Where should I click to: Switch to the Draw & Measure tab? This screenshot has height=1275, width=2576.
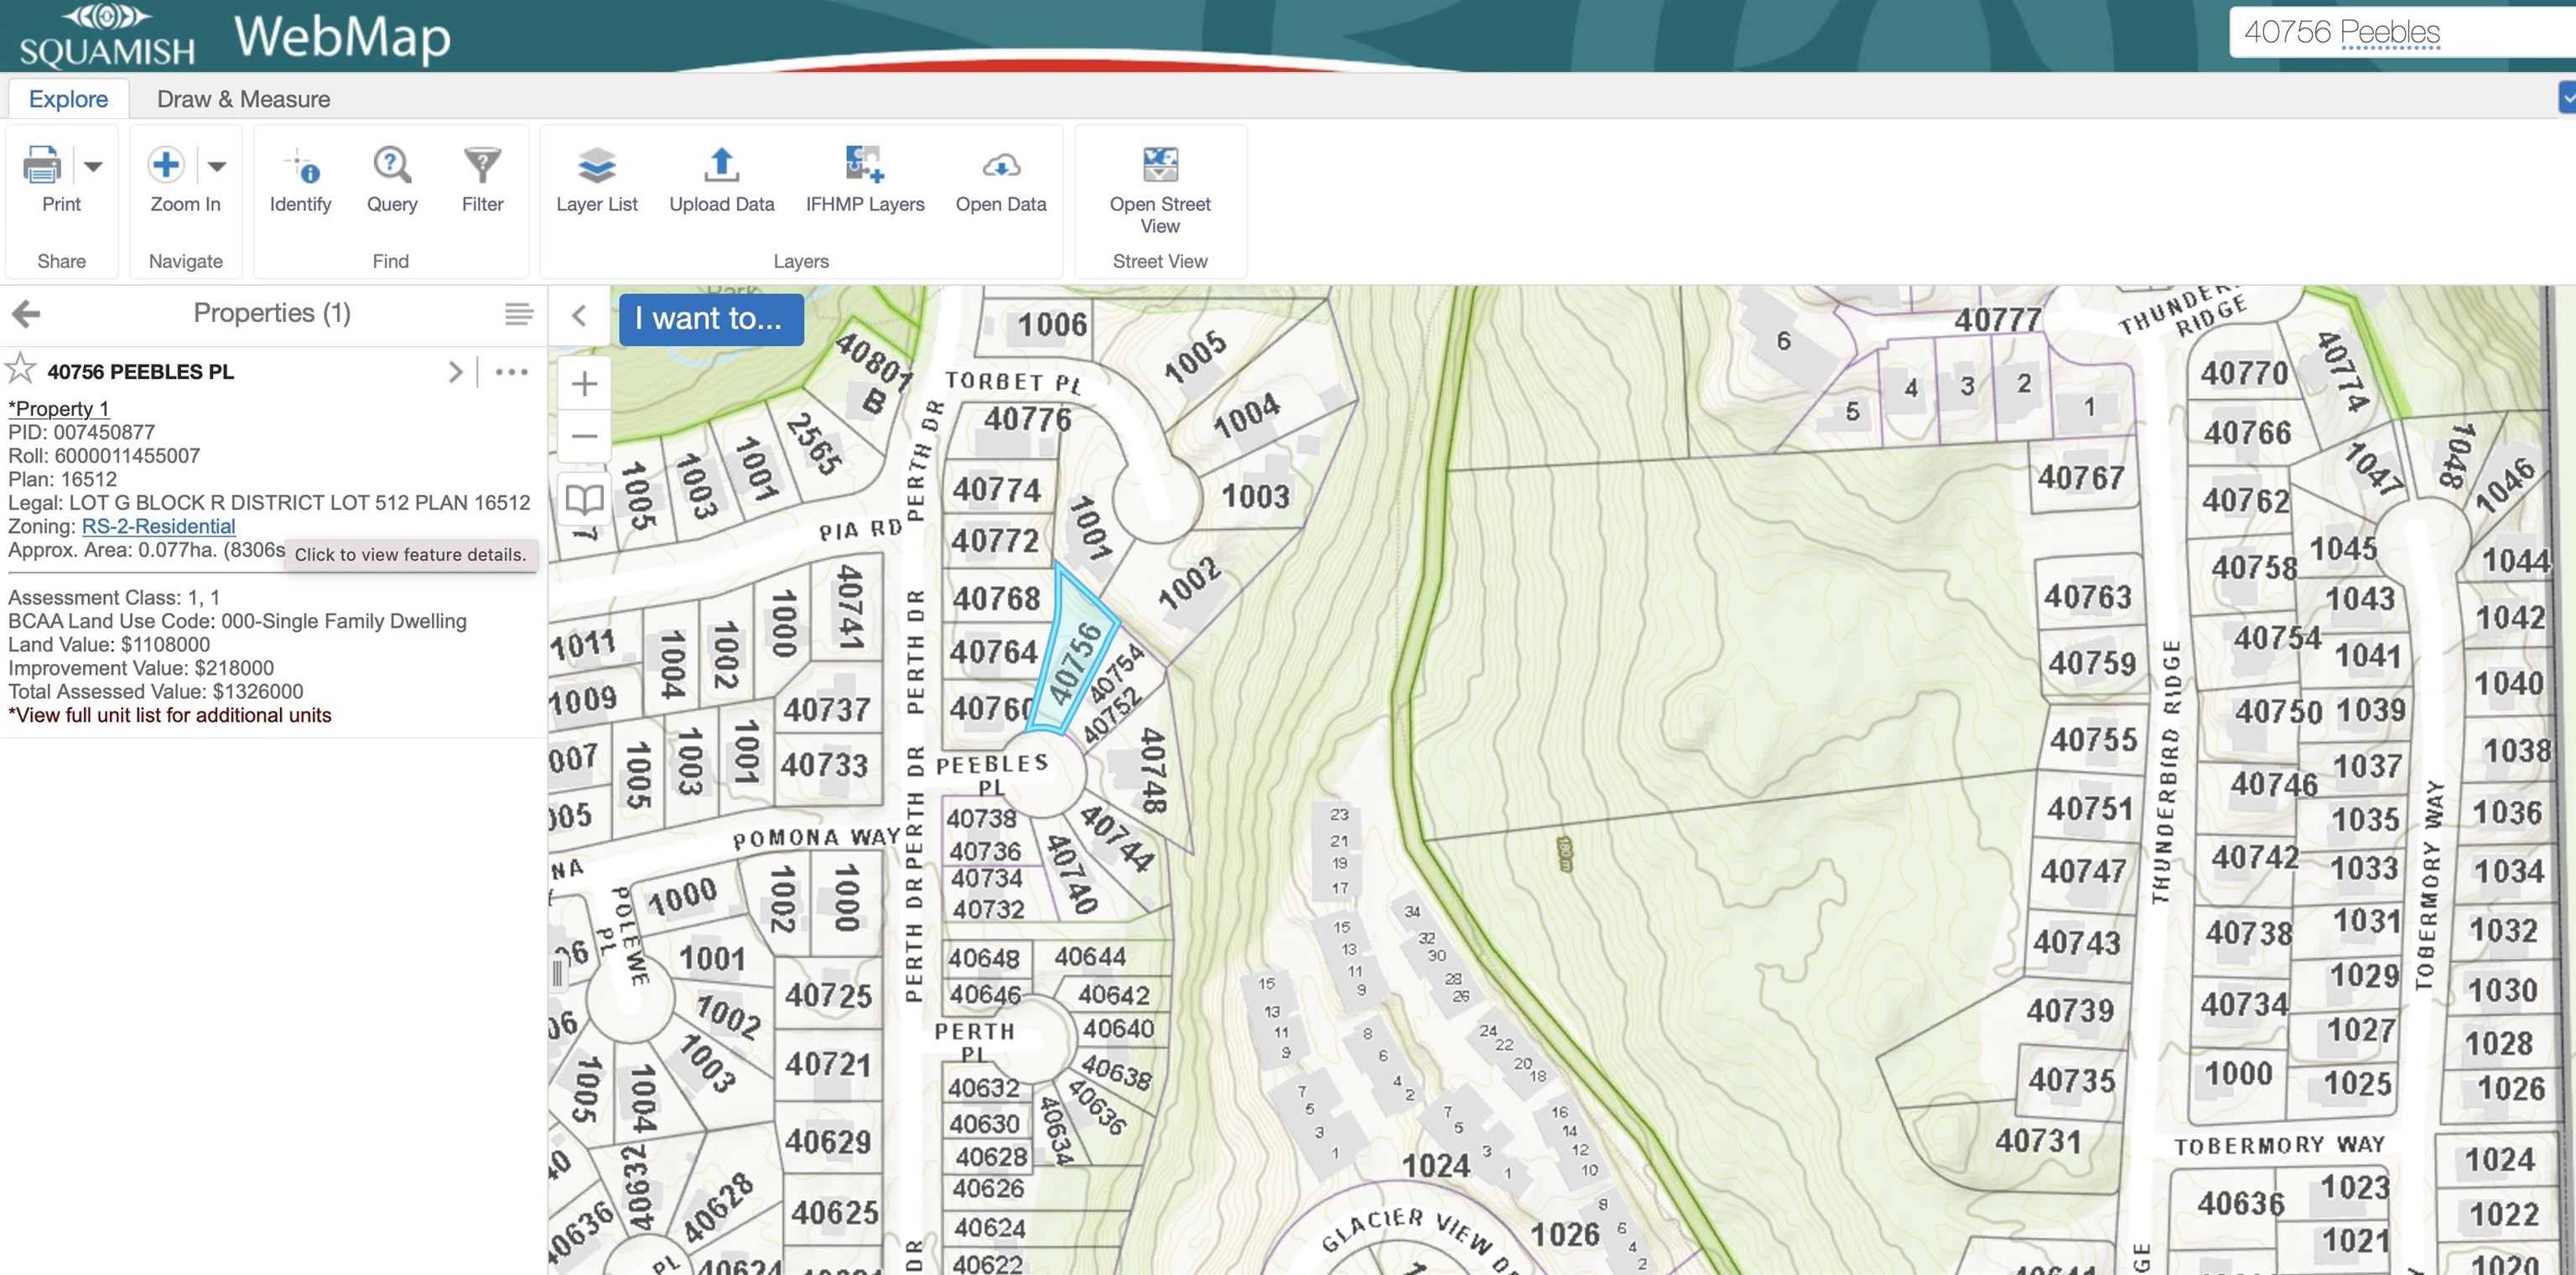click(243, 99)
